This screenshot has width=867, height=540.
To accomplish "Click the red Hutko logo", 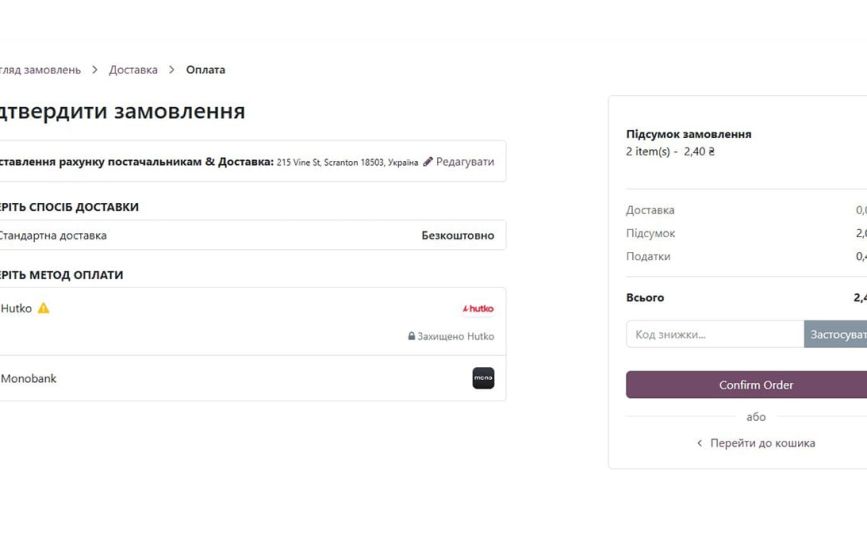I will (x=478, y=309).
